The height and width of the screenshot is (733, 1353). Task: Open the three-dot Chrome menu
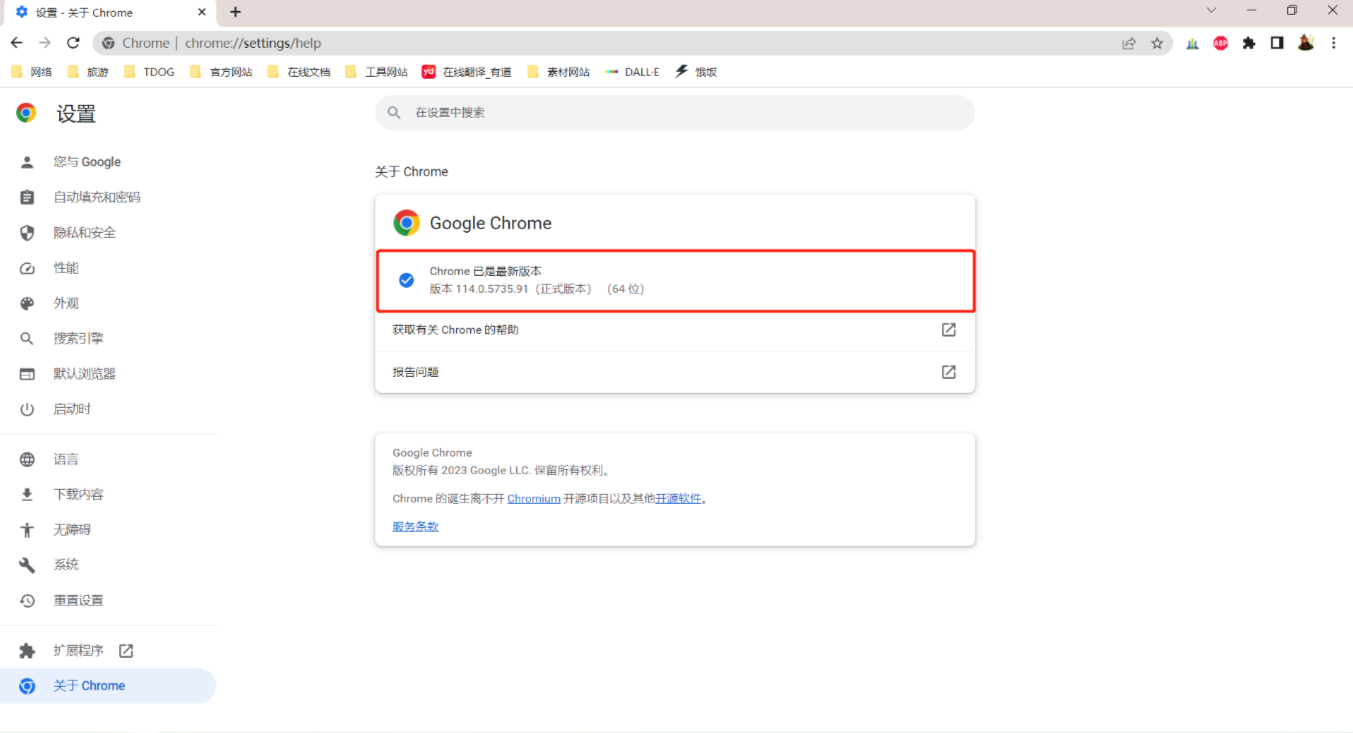tap(1334, 43)
